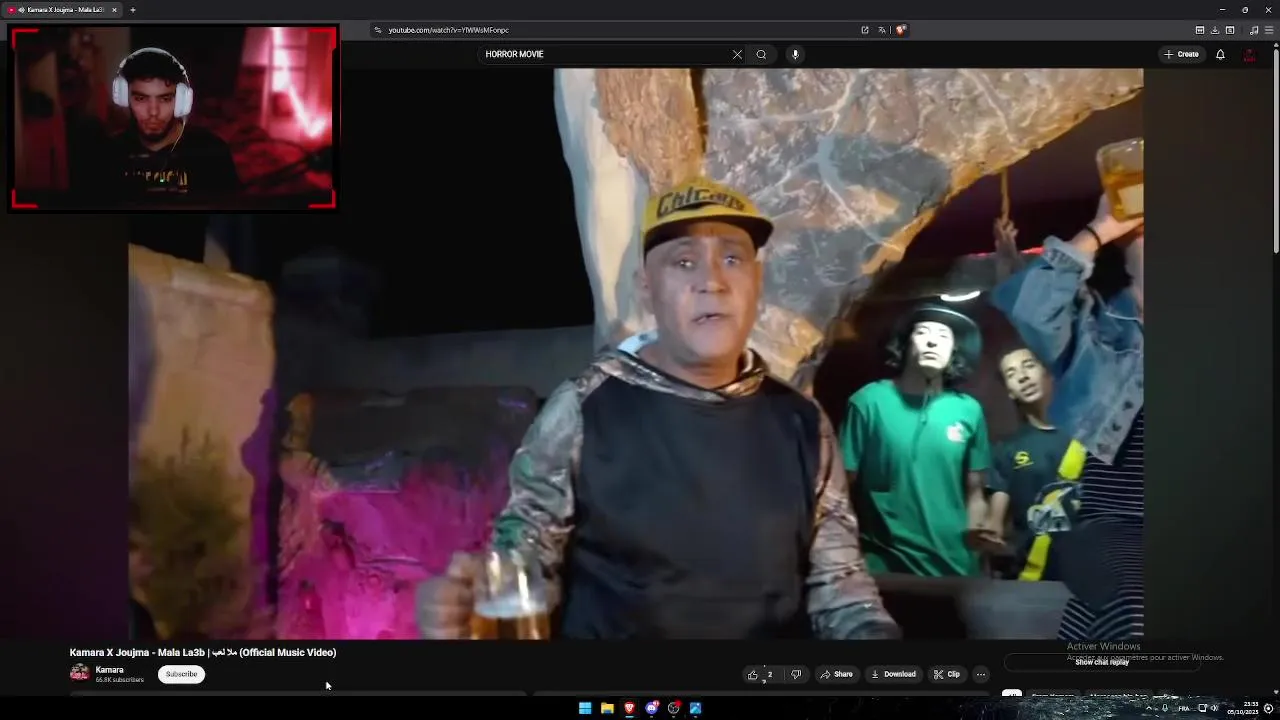The width and height of the screenshot is (1280, 720).
Task: Open Brave browser from the taskbar
Action: [x=629, y=708]
